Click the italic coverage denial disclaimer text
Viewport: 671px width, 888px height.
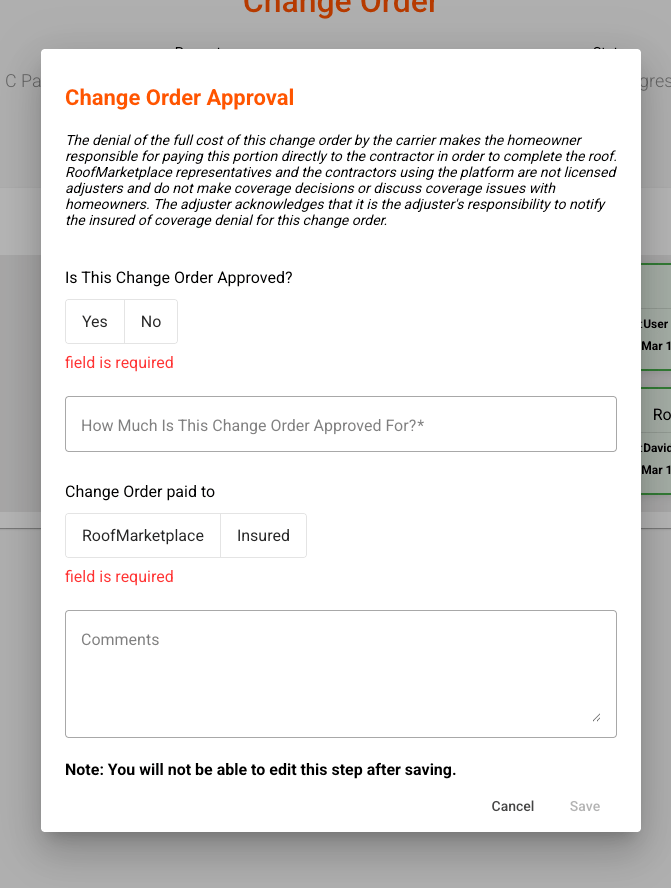coord(340,181)
